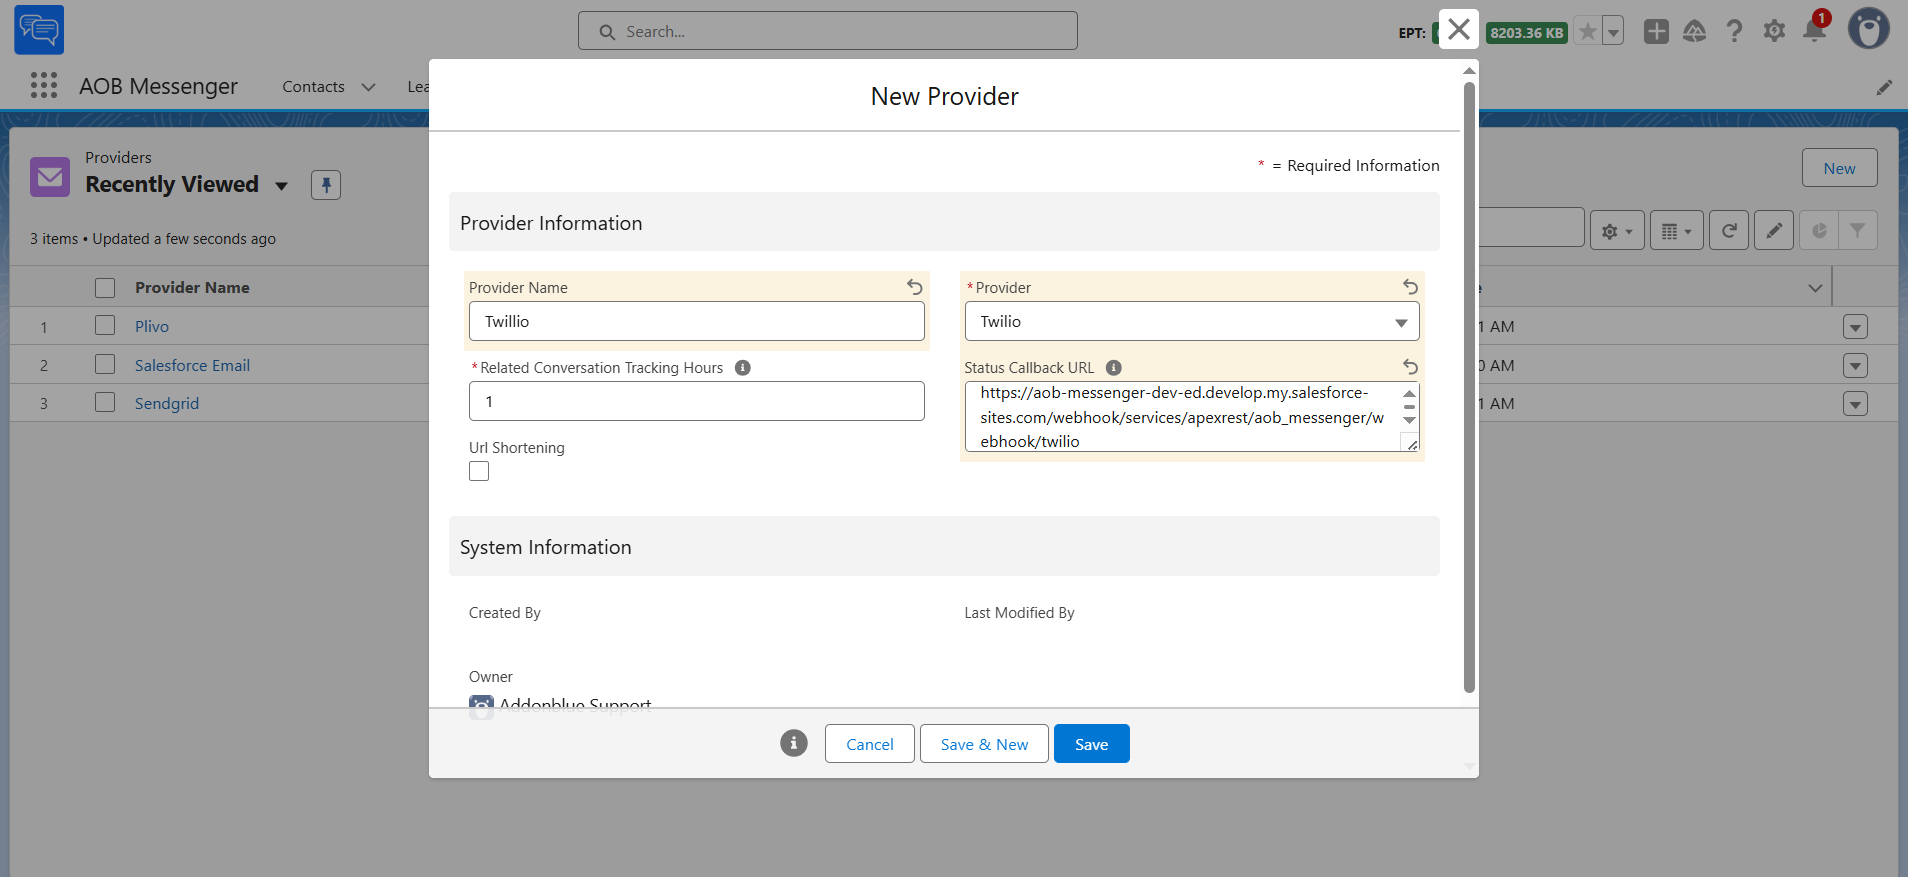
Task: Refresh the Providers list
Action: tap(1729, 231)
